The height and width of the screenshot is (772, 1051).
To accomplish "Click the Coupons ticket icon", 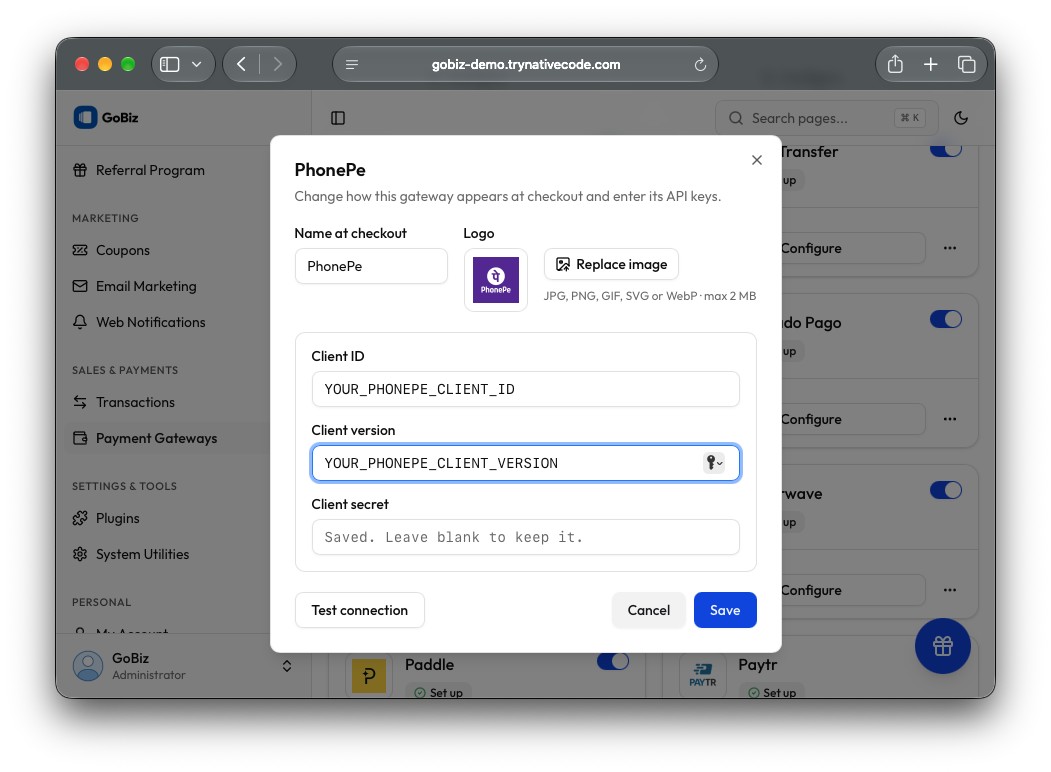I will [x=80, y=250].
